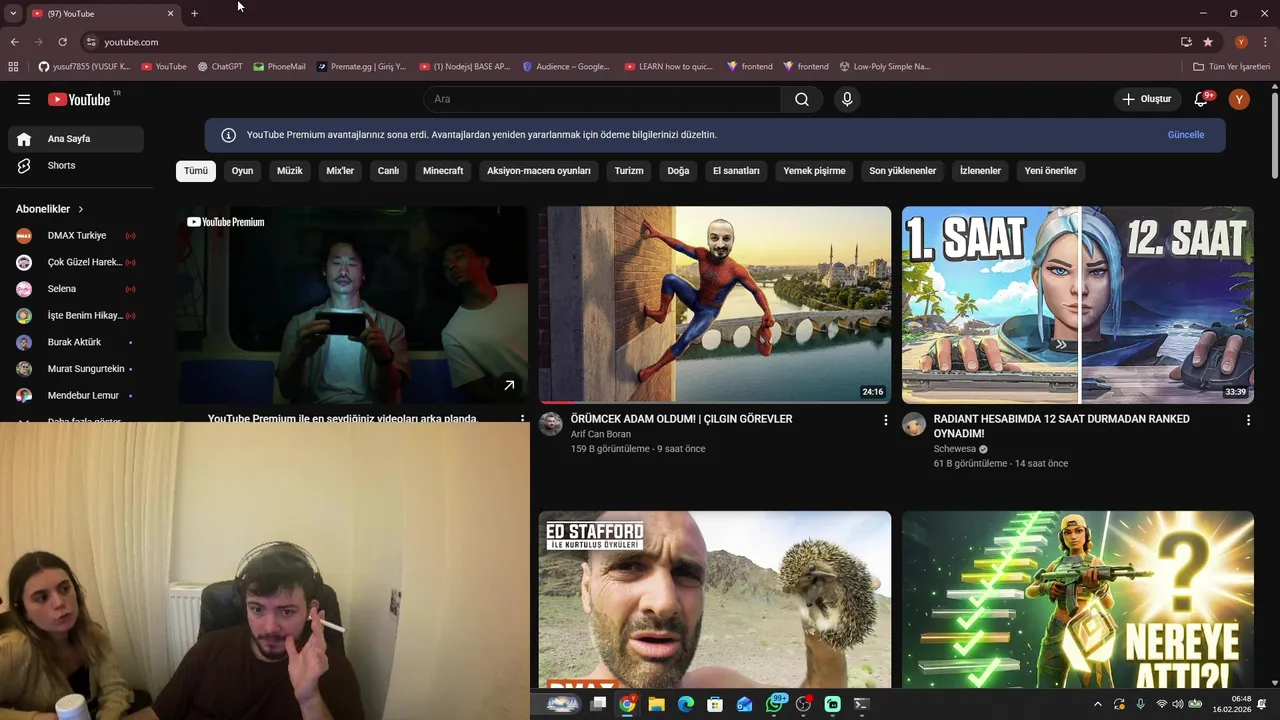Image resolution: width=1280 pixels, height=720 pixels.
Task: Play the Ed Stafford hedgehog thumbnail
Action: click(x=715, y=599)
